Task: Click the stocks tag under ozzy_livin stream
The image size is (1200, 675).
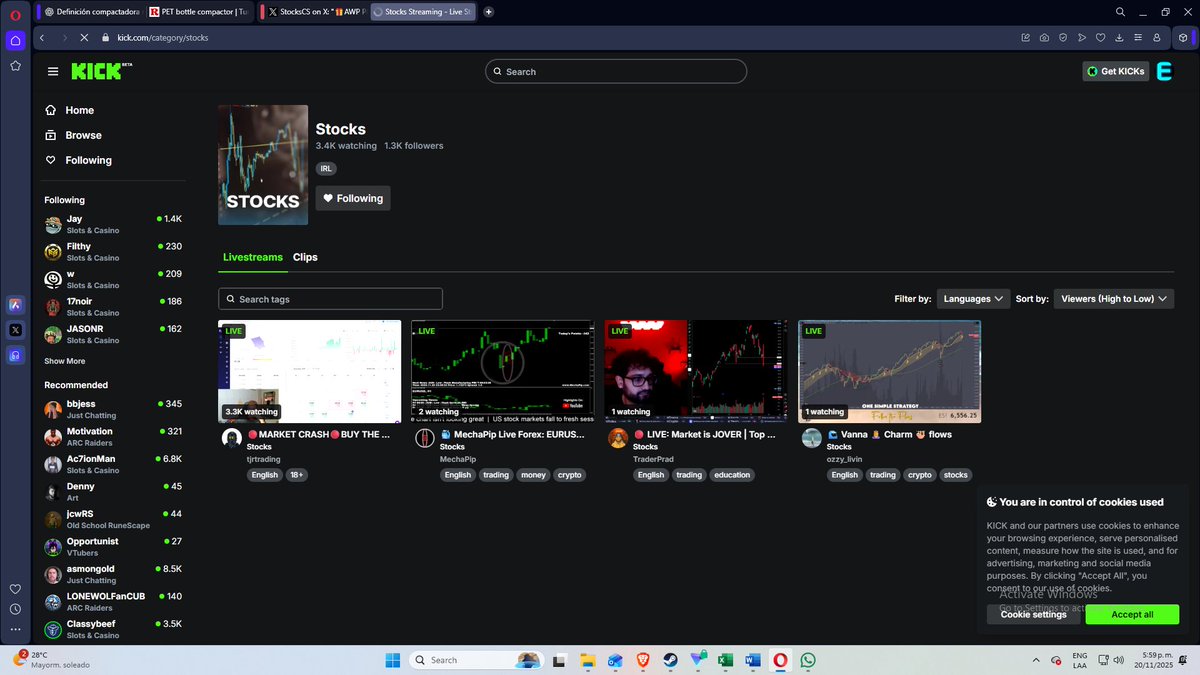Action: 956,475
